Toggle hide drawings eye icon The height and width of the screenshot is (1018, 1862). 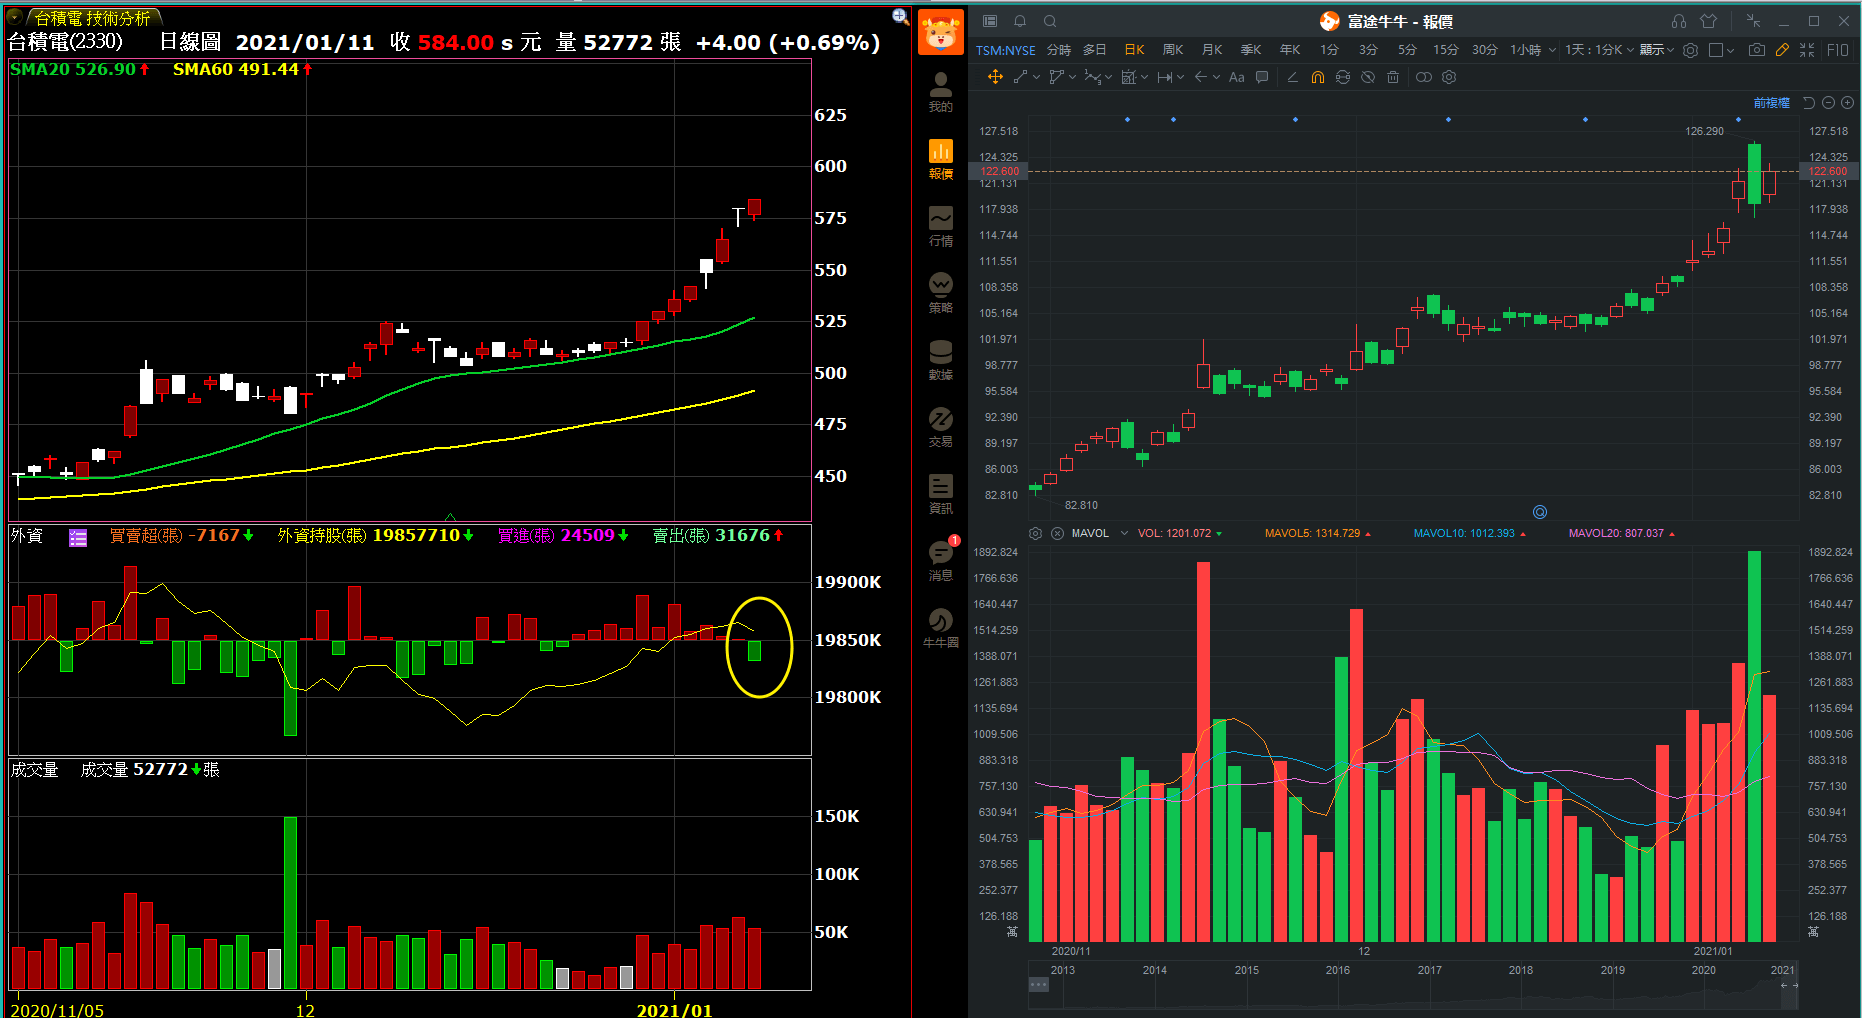point(1368,77)
